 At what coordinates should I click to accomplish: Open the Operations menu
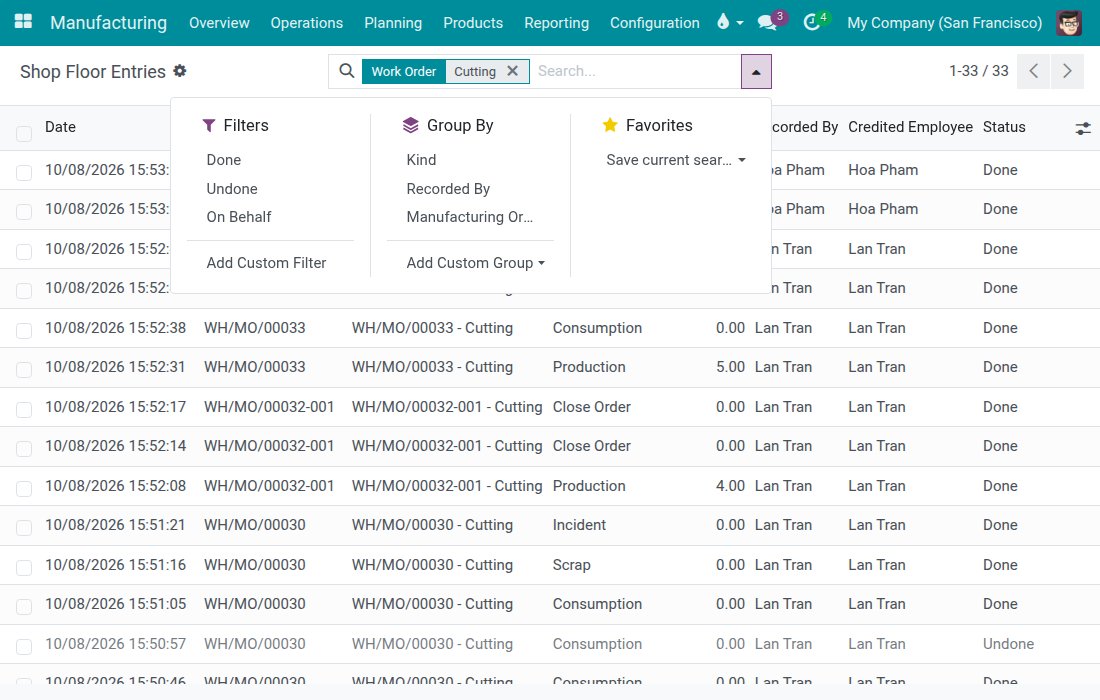[x=307, y=22]
